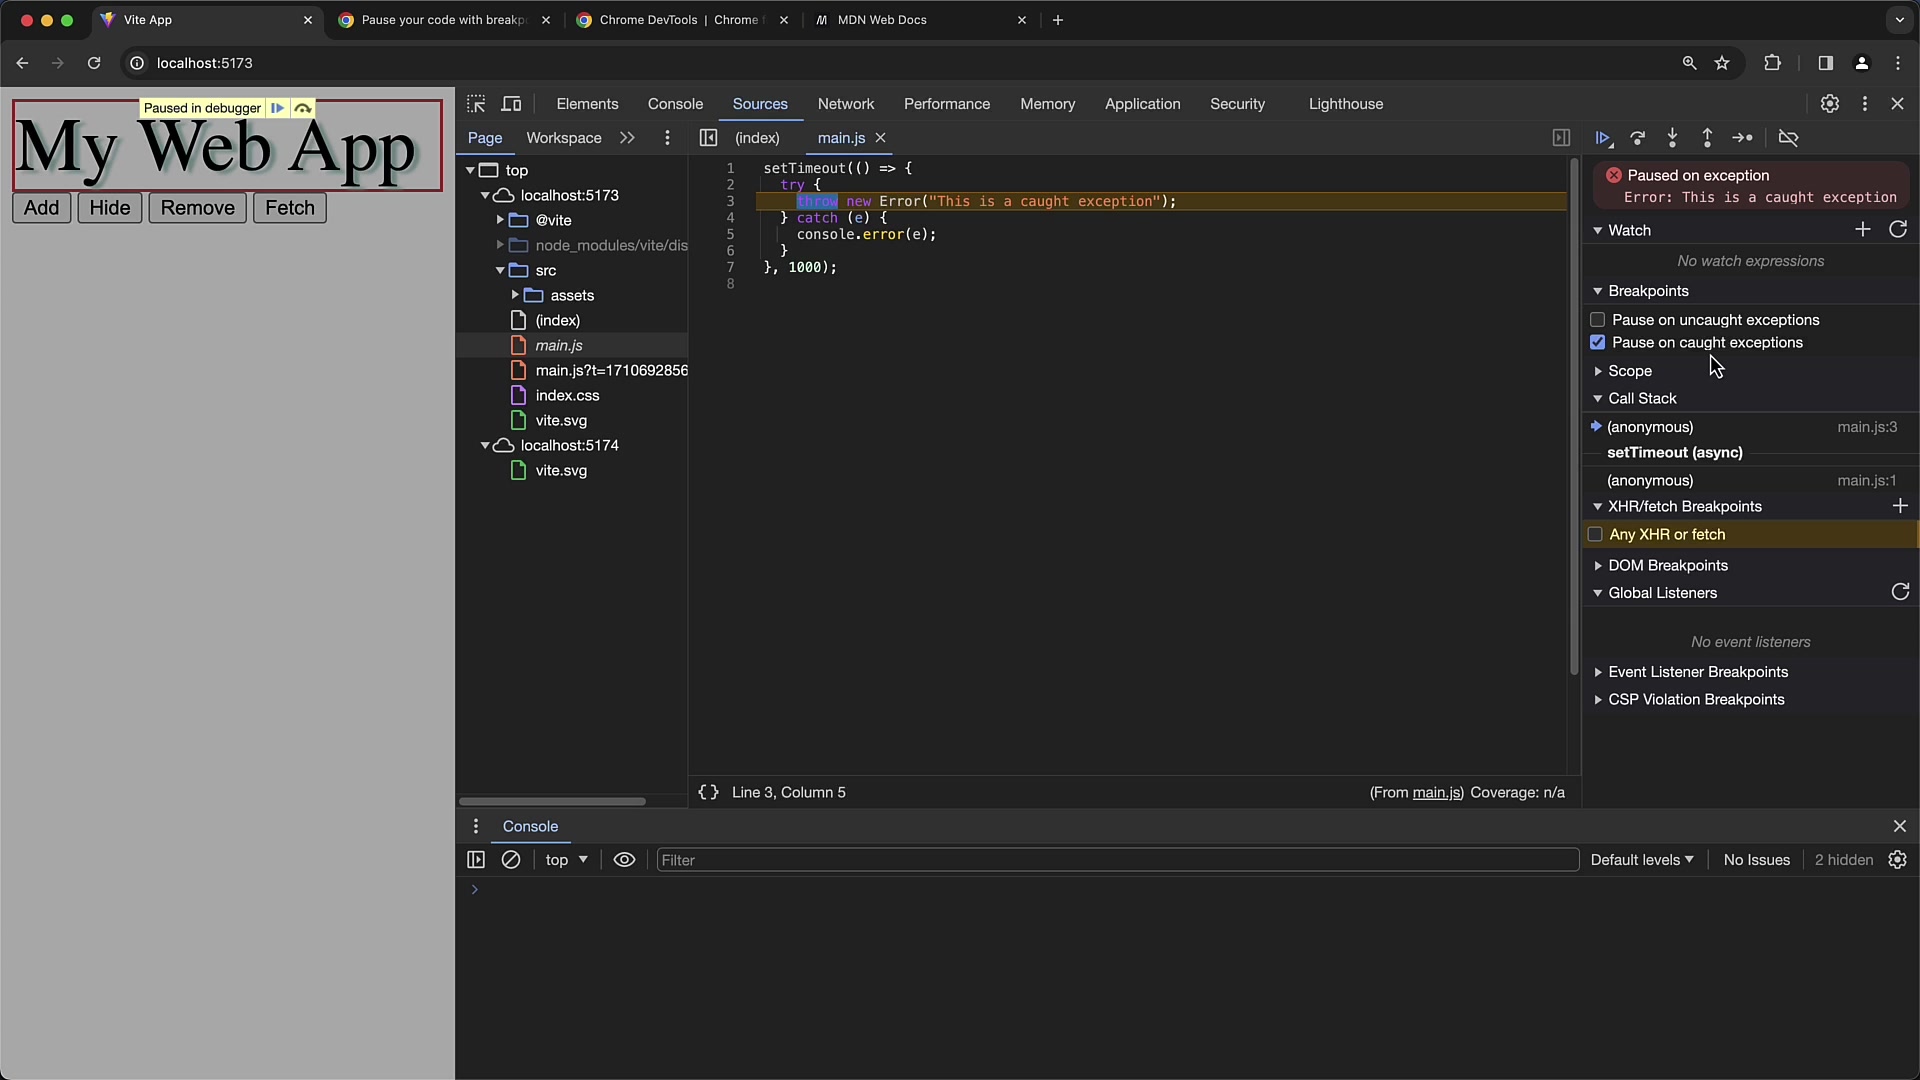The image size is (1920, 1080).
Task: Expand the @vite folder
Action: point(500,220)
